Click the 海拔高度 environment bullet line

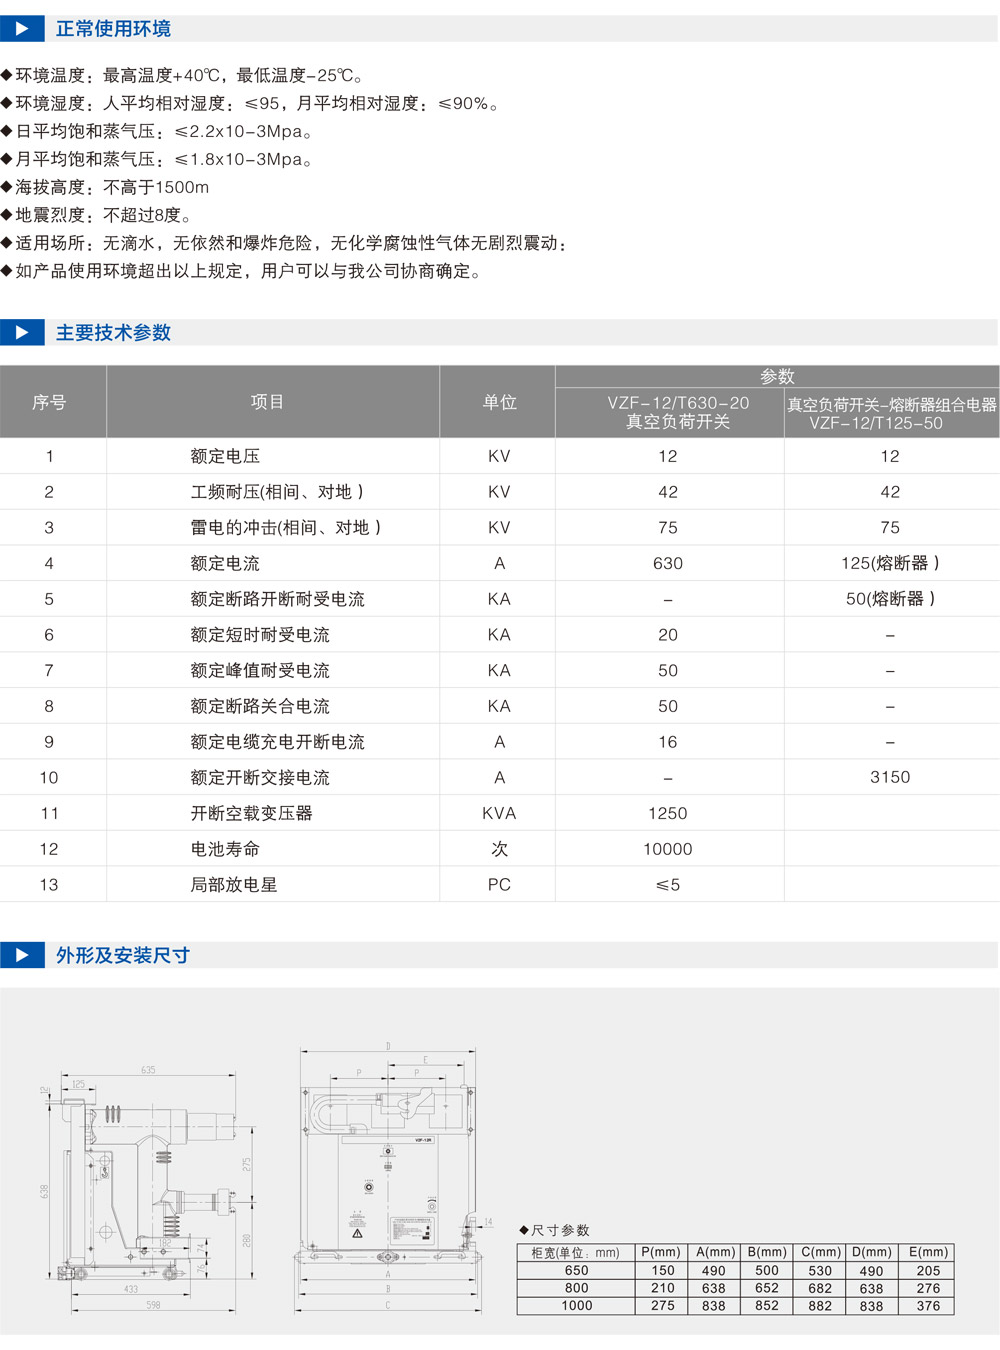[x=112, y=187]
